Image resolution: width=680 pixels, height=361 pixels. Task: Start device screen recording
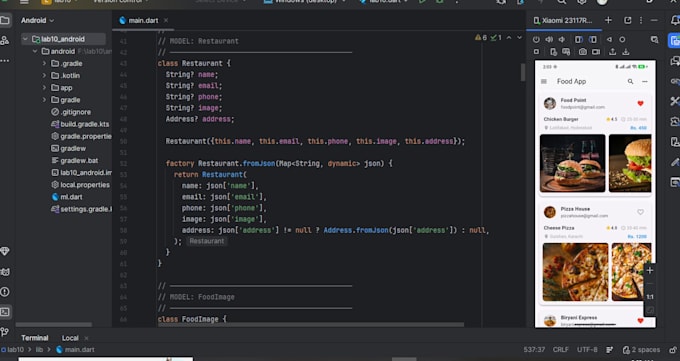tap(596, 52)
